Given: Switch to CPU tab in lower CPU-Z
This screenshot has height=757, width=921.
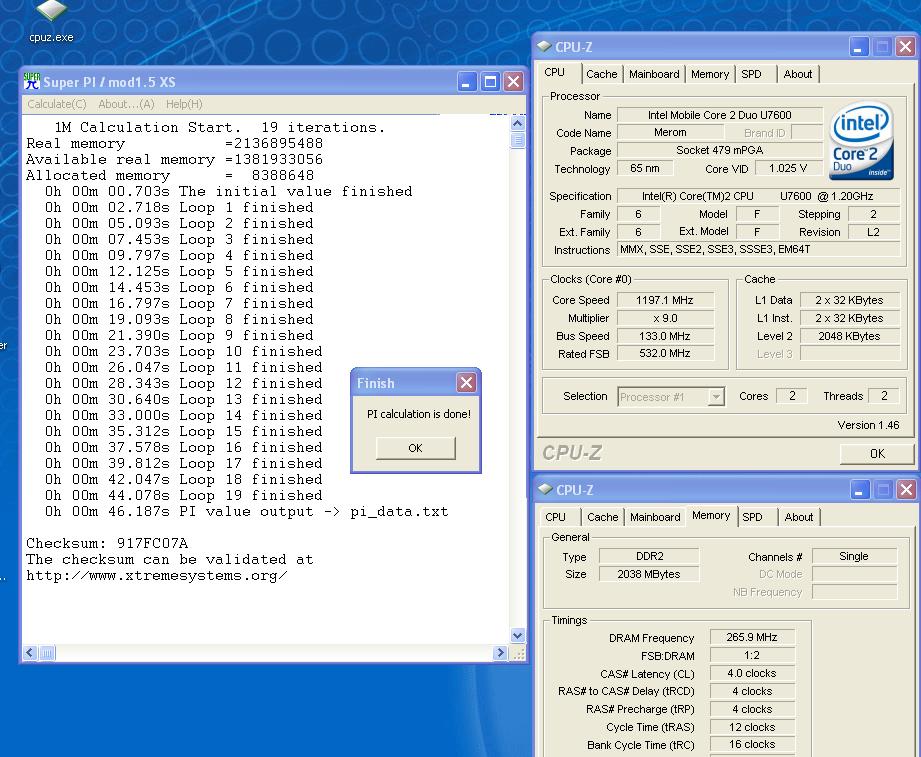Looking at the screenshot, I should click(556, 517).
